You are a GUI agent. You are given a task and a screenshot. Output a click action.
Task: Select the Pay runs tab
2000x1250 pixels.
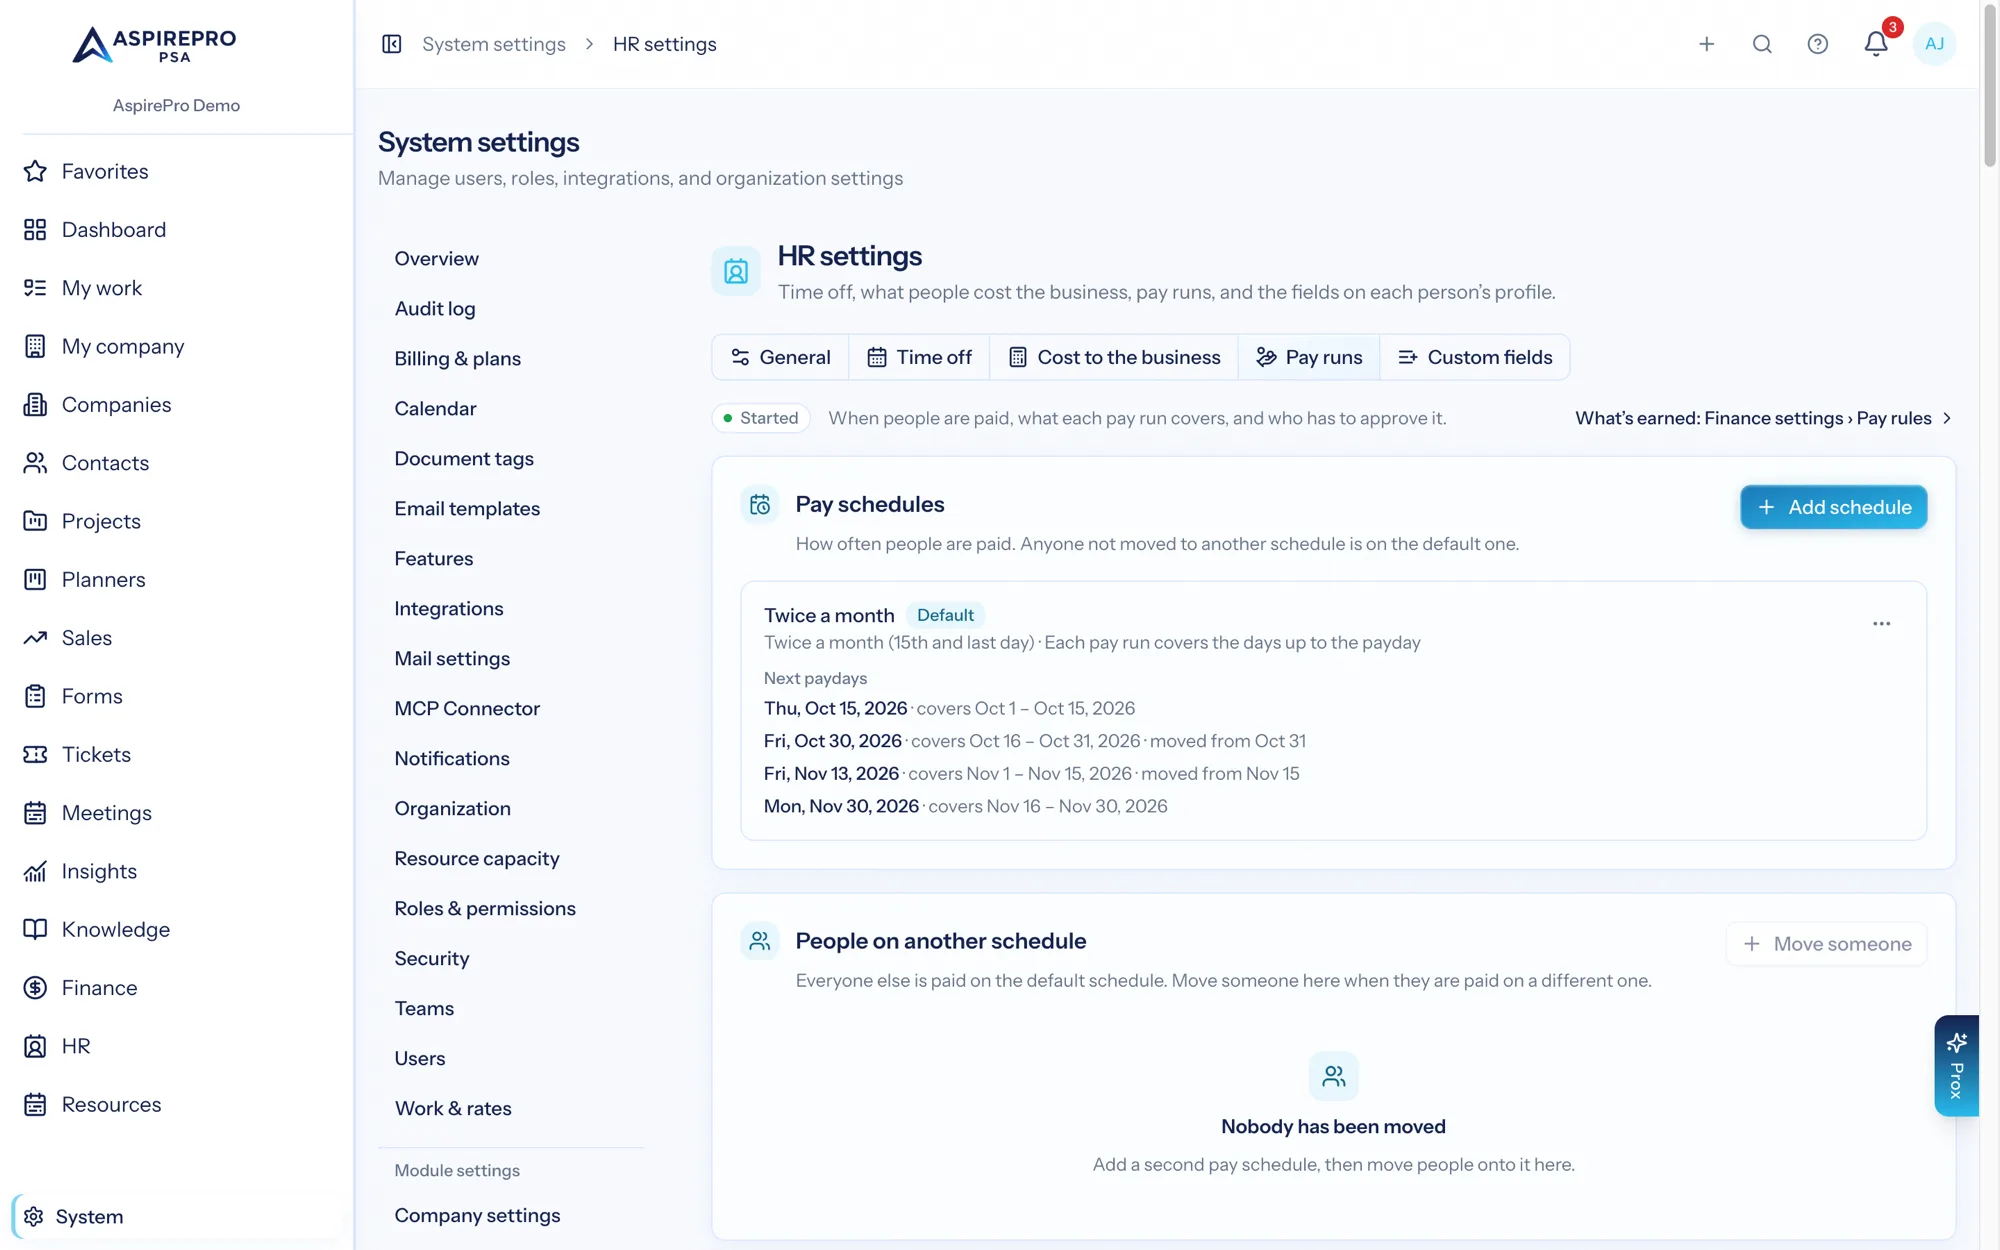pyautogui.click(x=1309, y=357)
